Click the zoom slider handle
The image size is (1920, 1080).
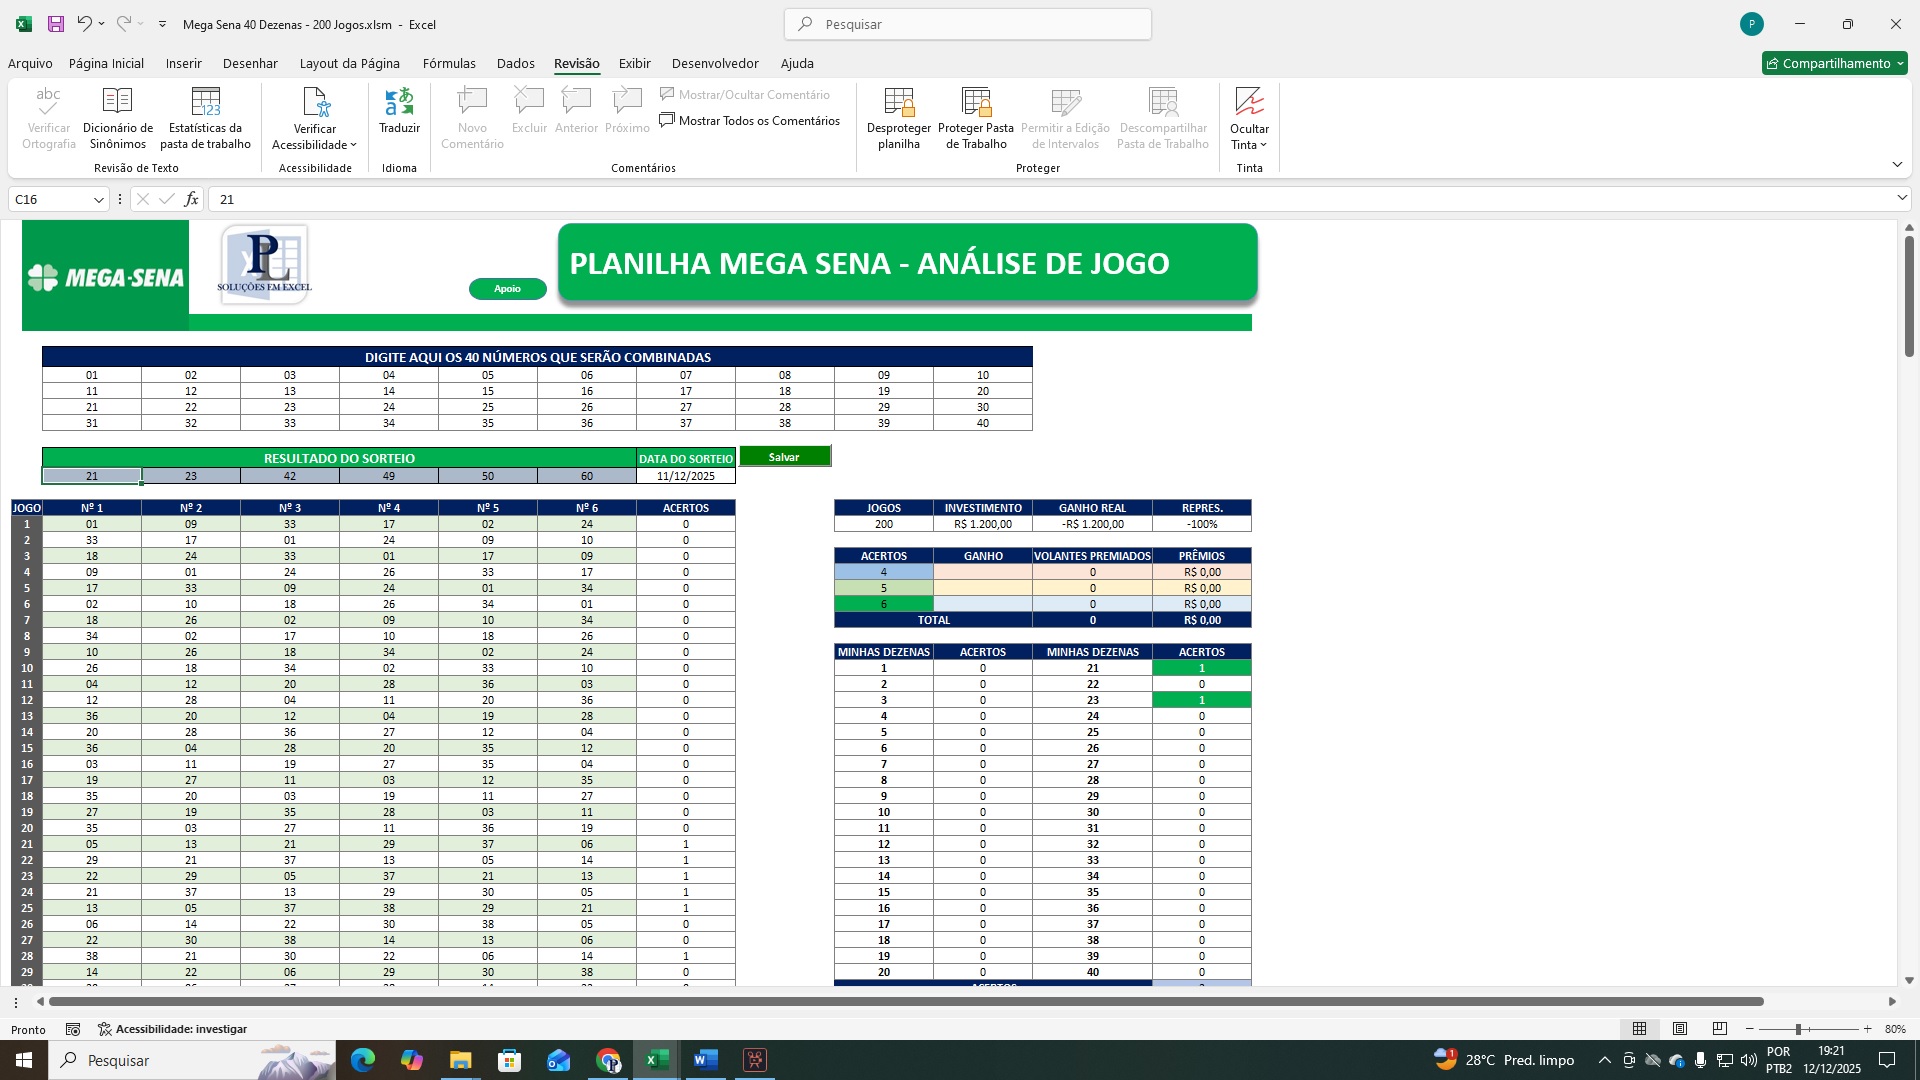pos(1798,1029)
